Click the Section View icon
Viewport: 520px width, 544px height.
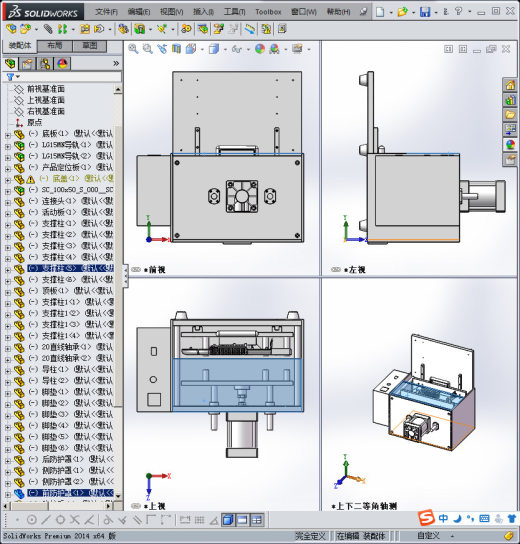click(177, 49)
